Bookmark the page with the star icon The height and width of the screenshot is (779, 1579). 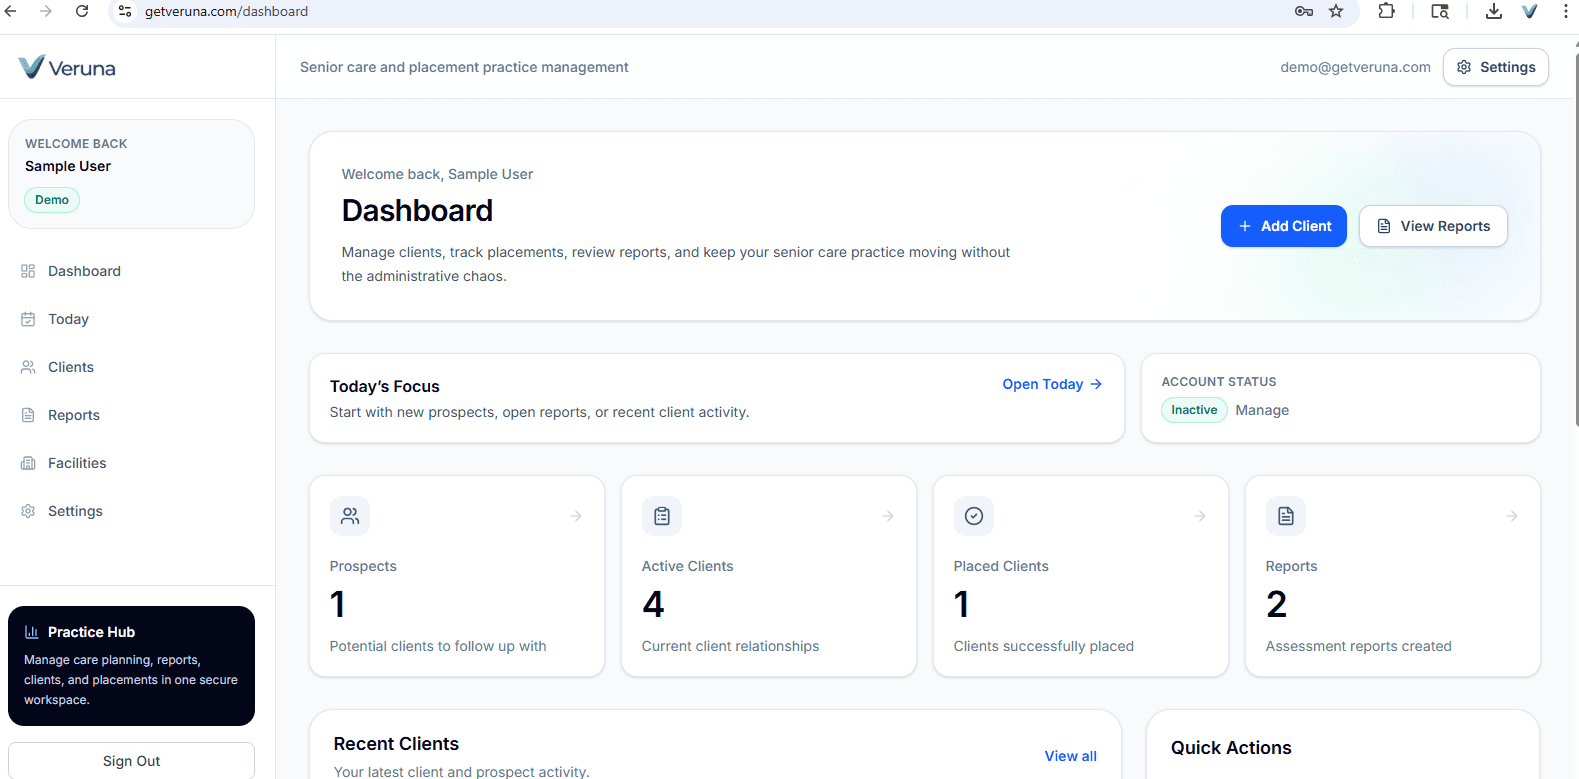coord(1336,11)
